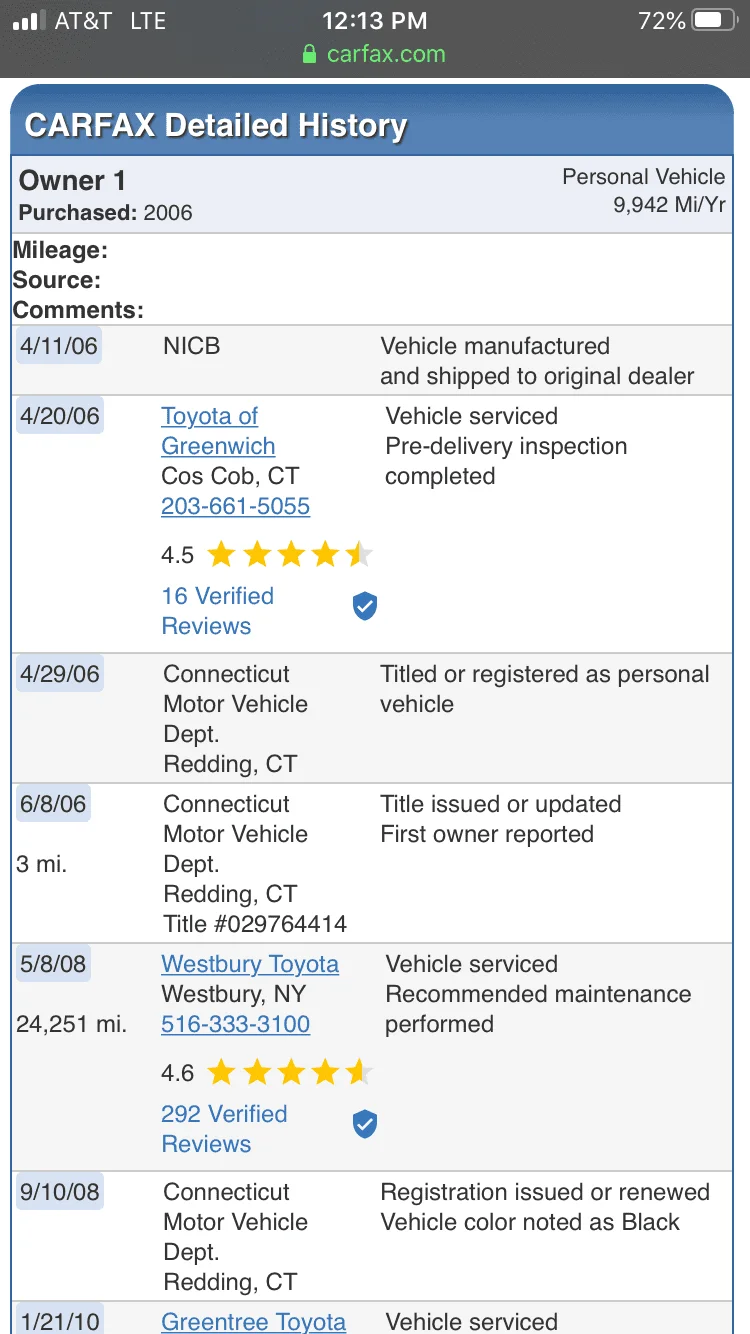Select the 5/8/08 date entry
750x1334 pixels.
click(x=53, y=964)
